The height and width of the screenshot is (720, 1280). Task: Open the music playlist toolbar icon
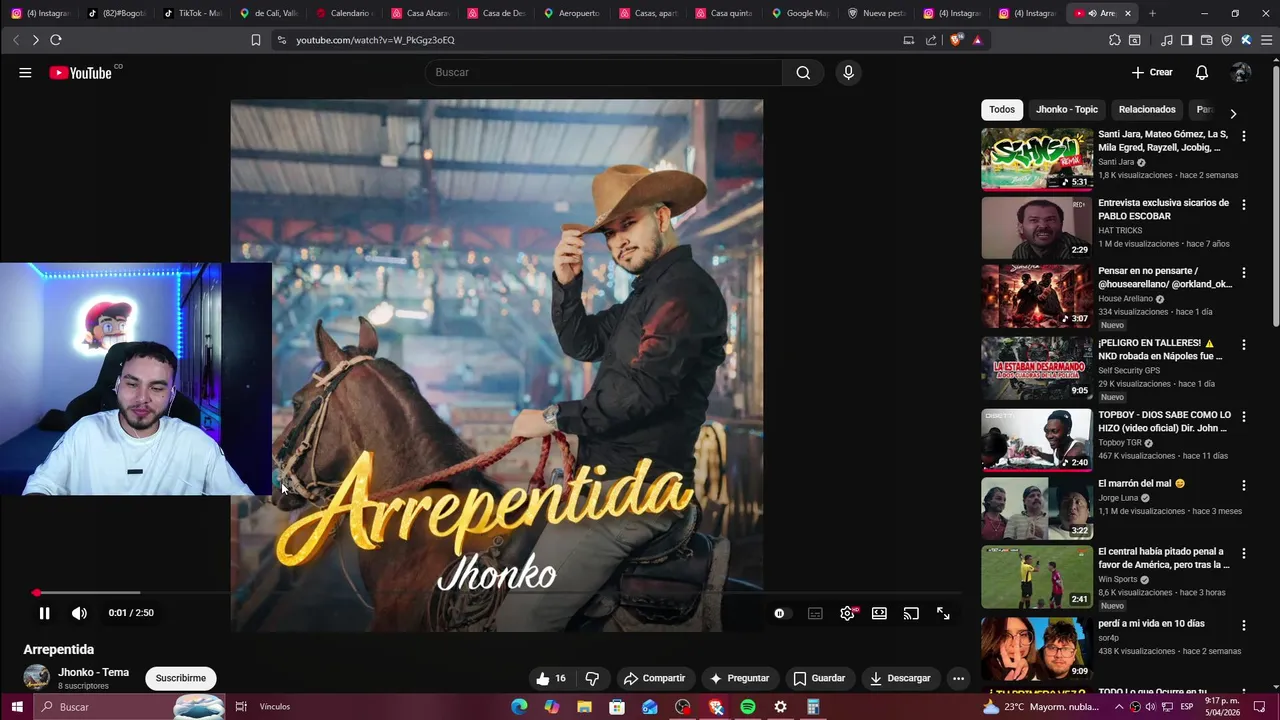[1166, 40]
